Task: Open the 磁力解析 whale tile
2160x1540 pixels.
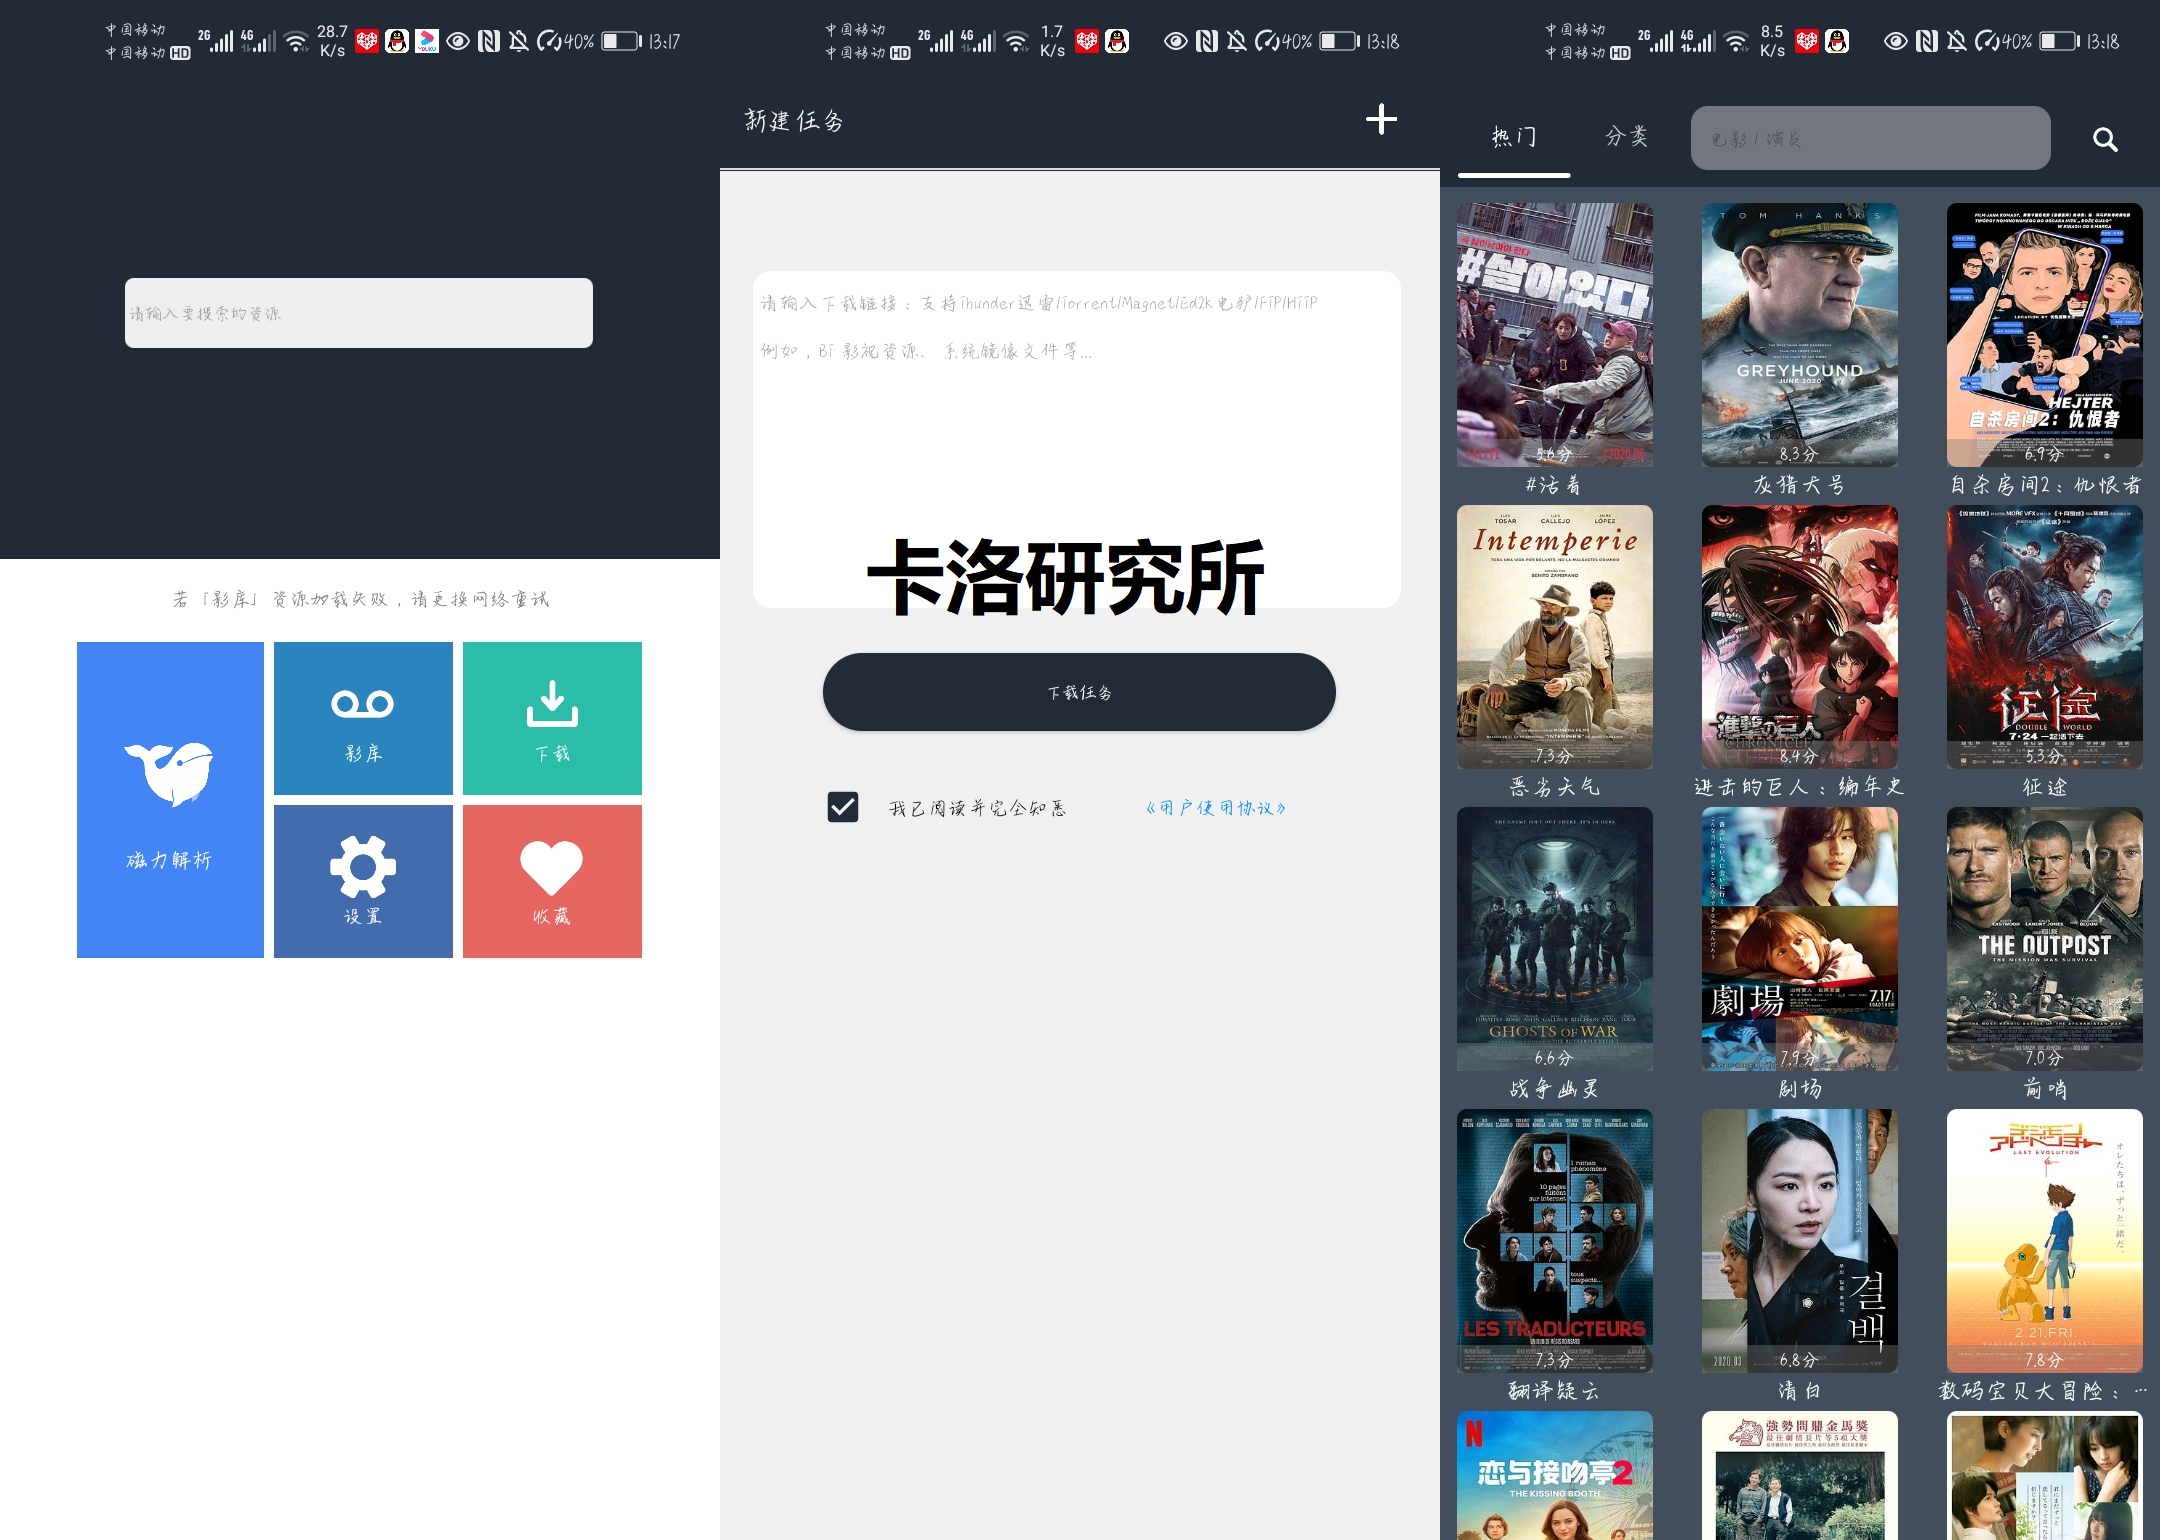Action: click(x=170, y=800)
